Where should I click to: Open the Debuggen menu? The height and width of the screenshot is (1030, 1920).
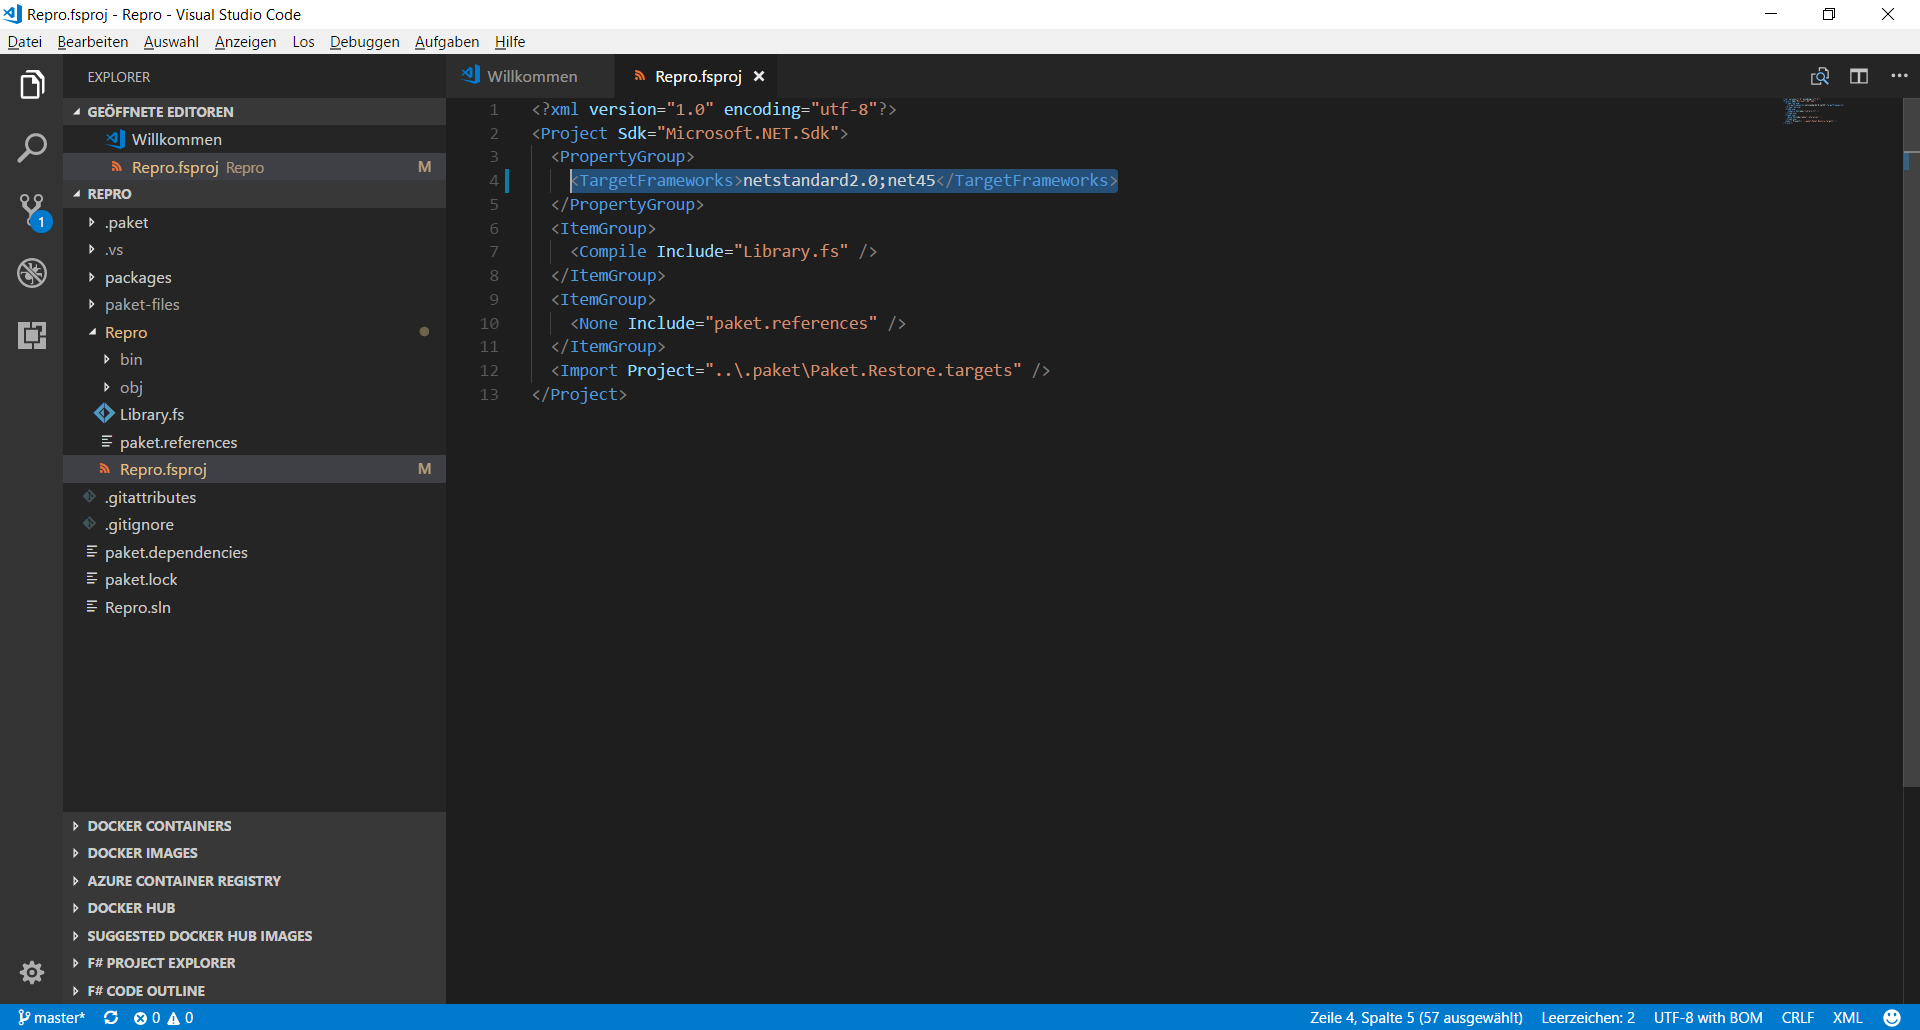pyautogui.click(x=364, y=41)
